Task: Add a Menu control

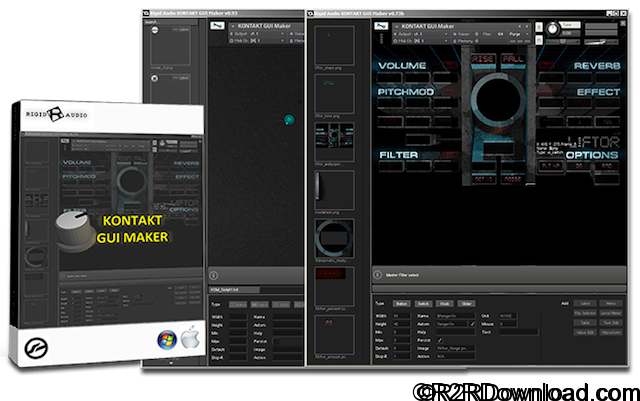Action: tap(611, 303)
